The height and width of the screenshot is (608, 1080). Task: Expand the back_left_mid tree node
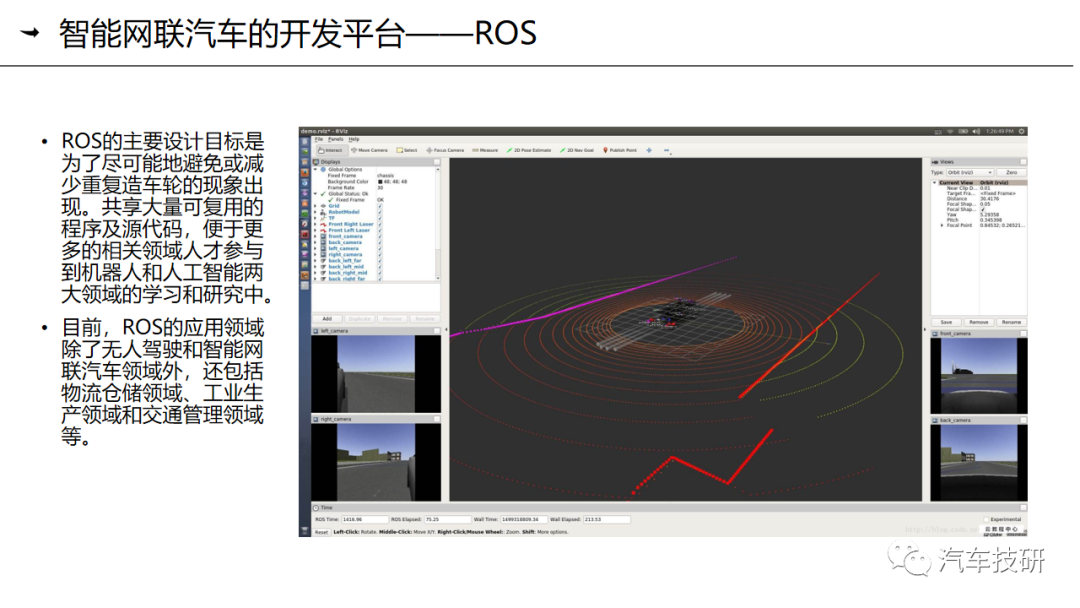[315, 267]
